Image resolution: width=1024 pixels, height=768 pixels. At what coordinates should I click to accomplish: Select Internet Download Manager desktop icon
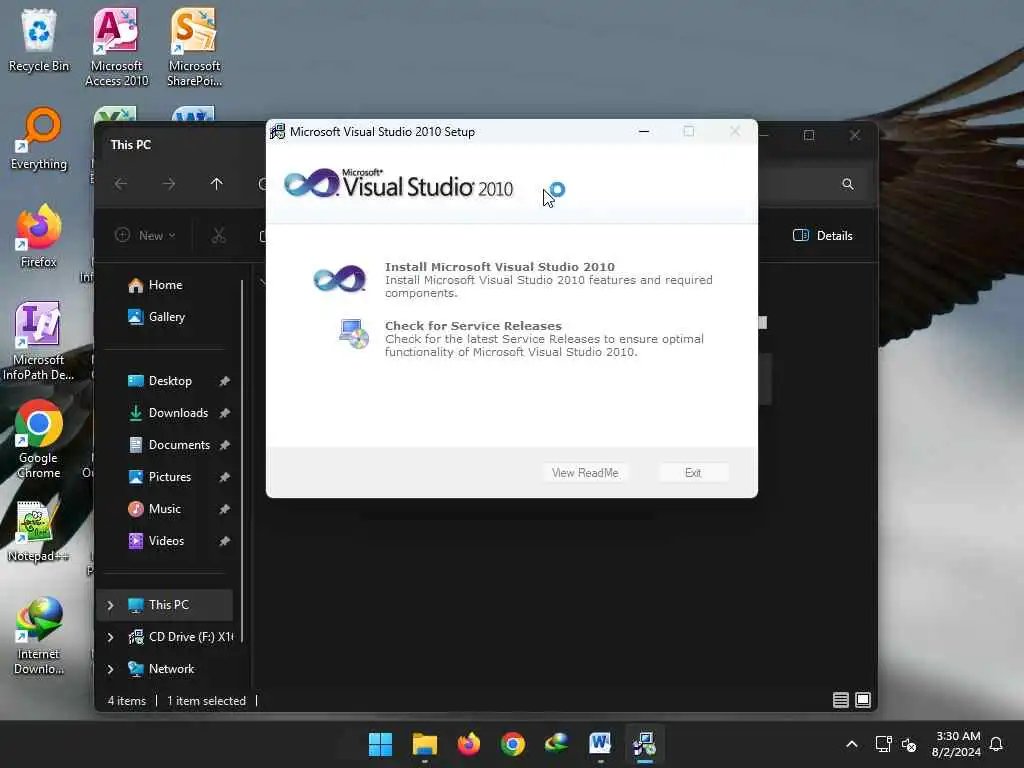pos(39,635)
